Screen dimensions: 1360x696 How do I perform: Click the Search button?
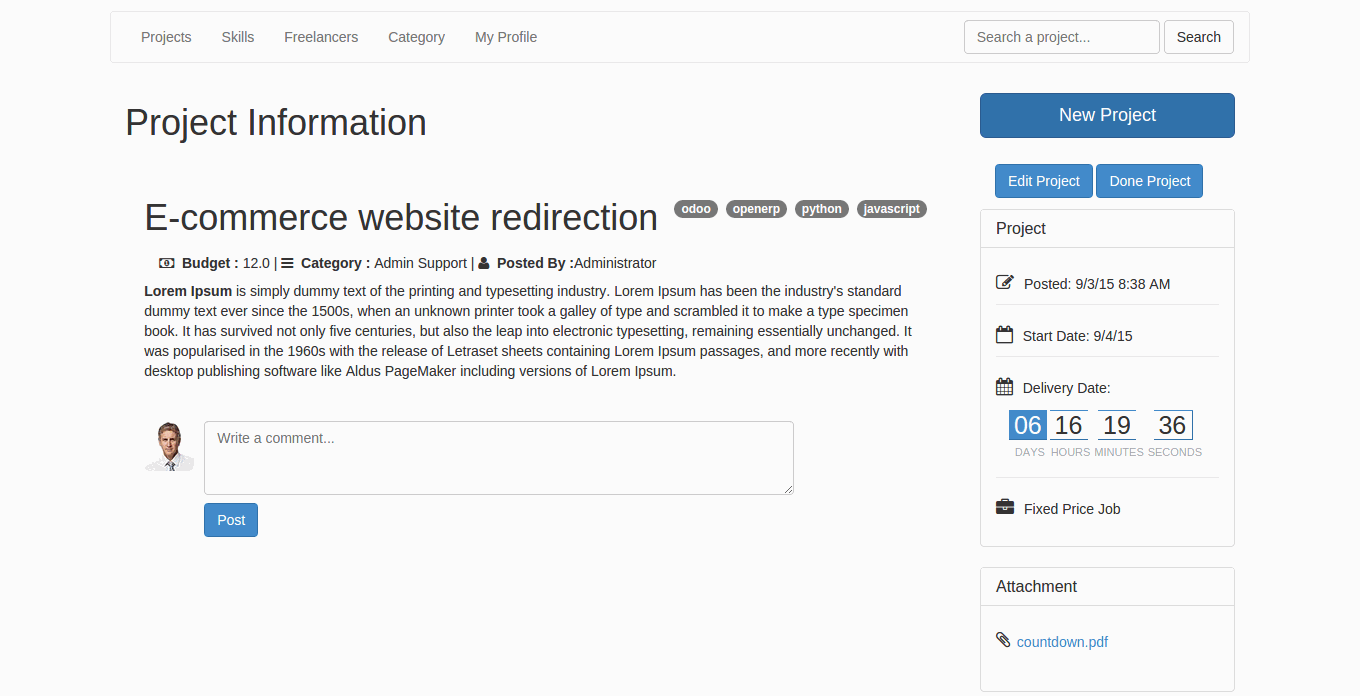[x=1199, y=37]
